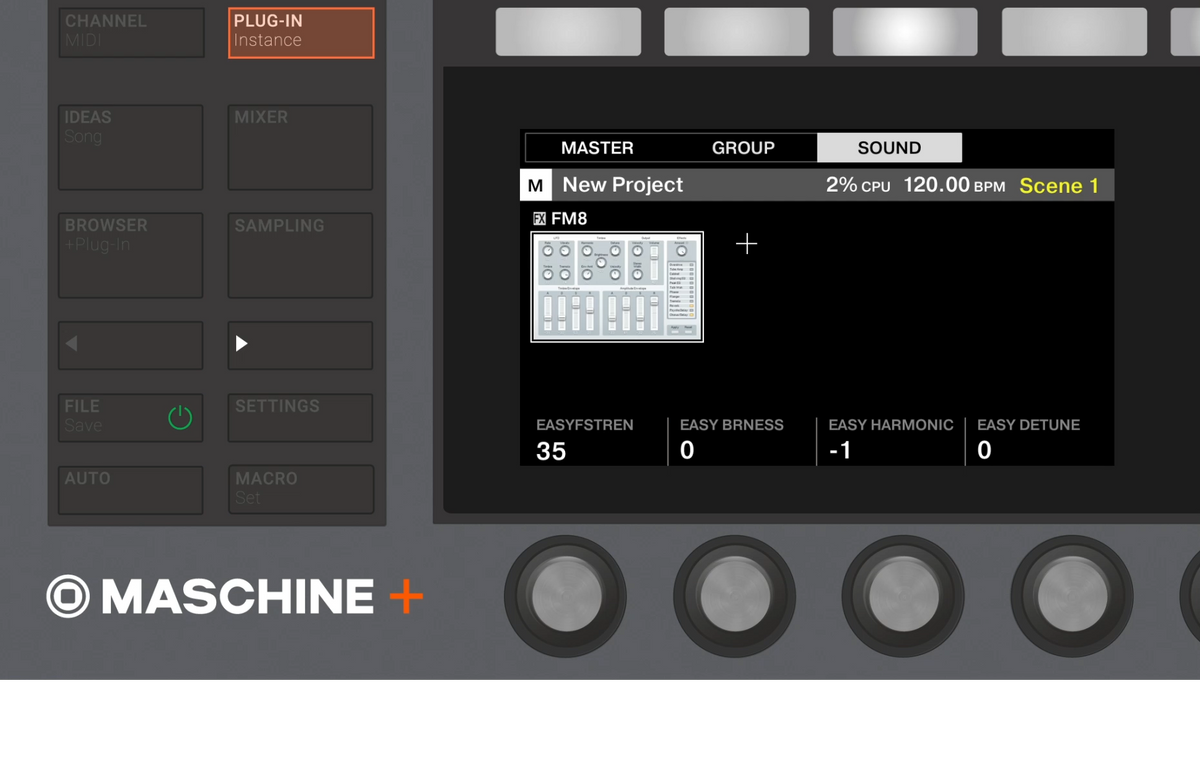Viewport: 1200px width, 774px height.
Task: Open the SETTINGS button
Action: pos(300,417)
